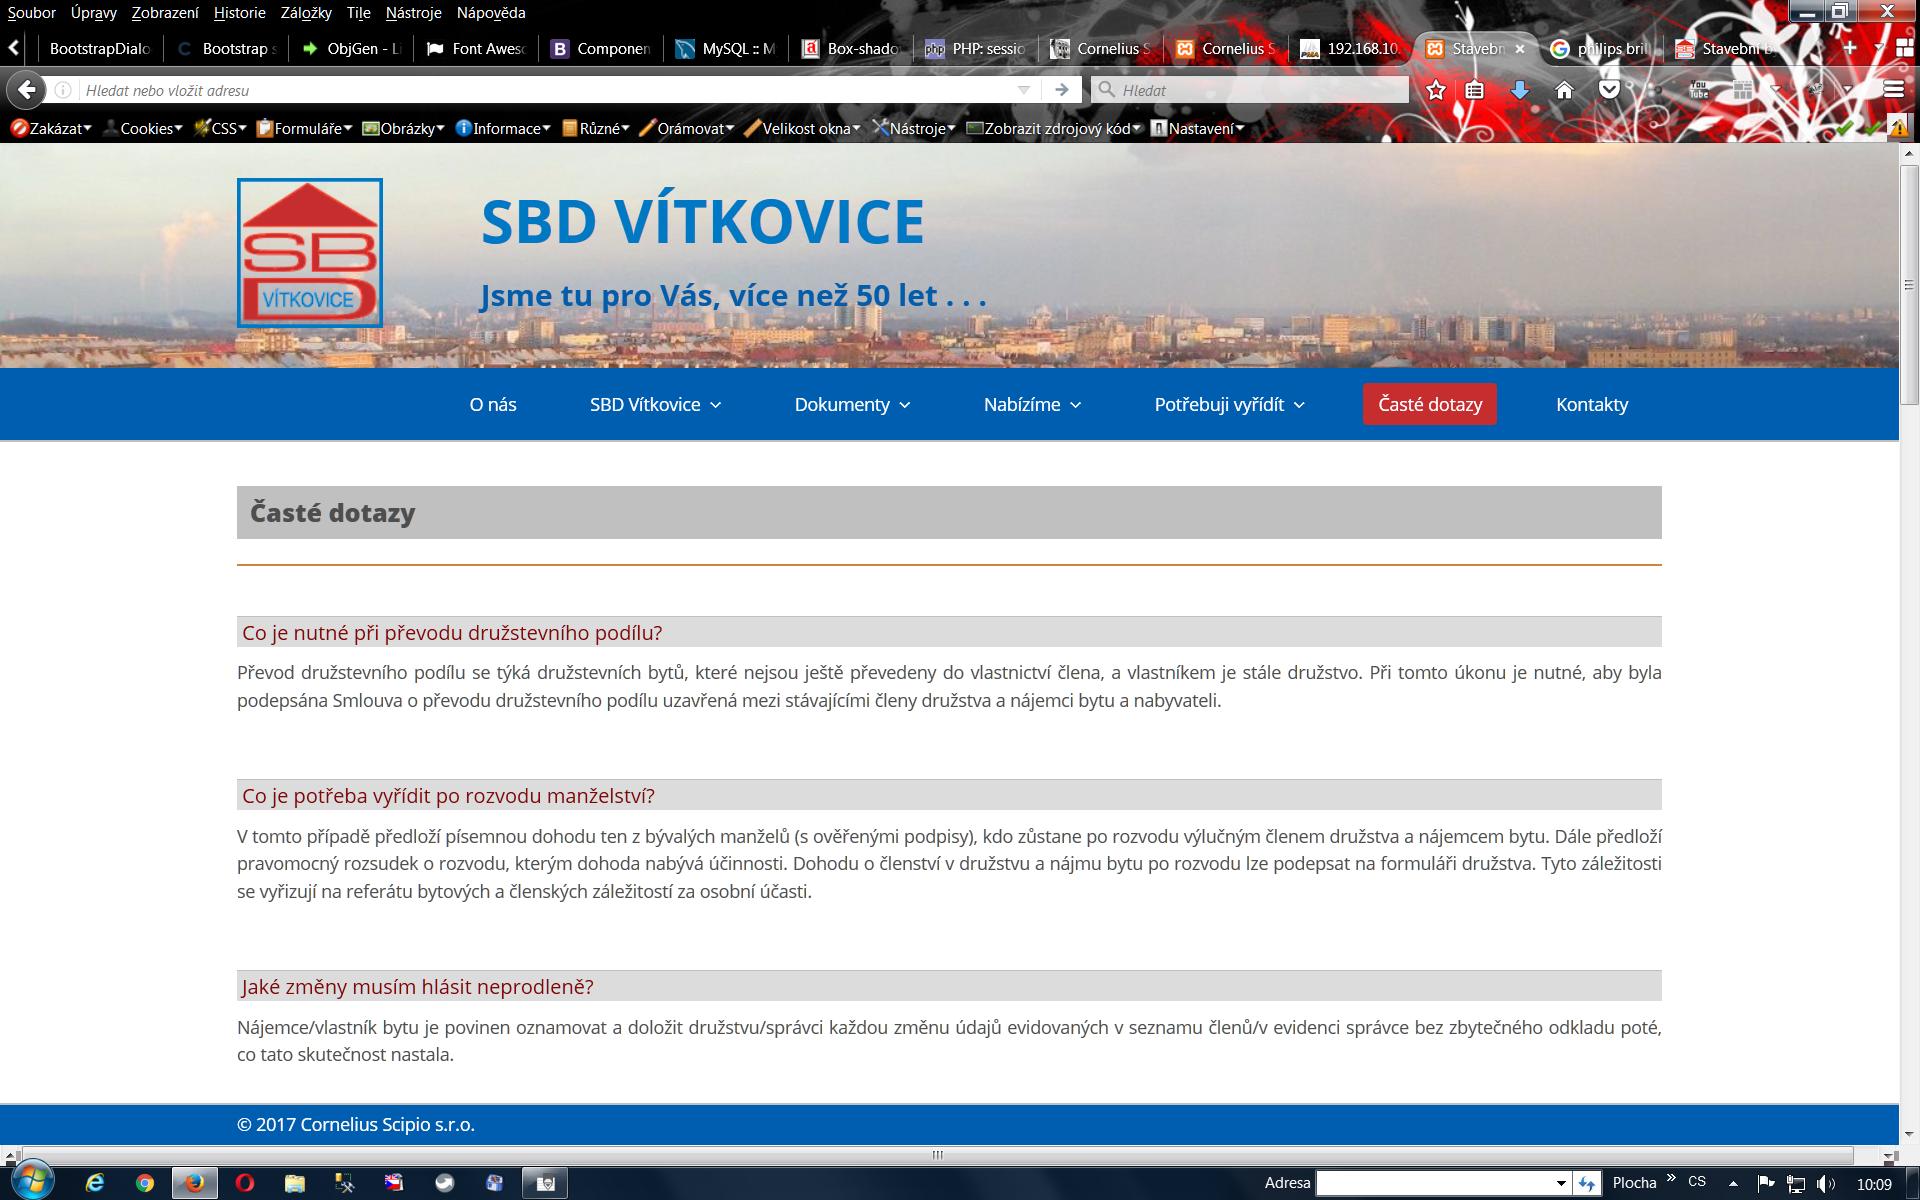Open the Záložky menu in menu bar
1920x1200 pixels.
pyautogui.click(x=305, y=13)
